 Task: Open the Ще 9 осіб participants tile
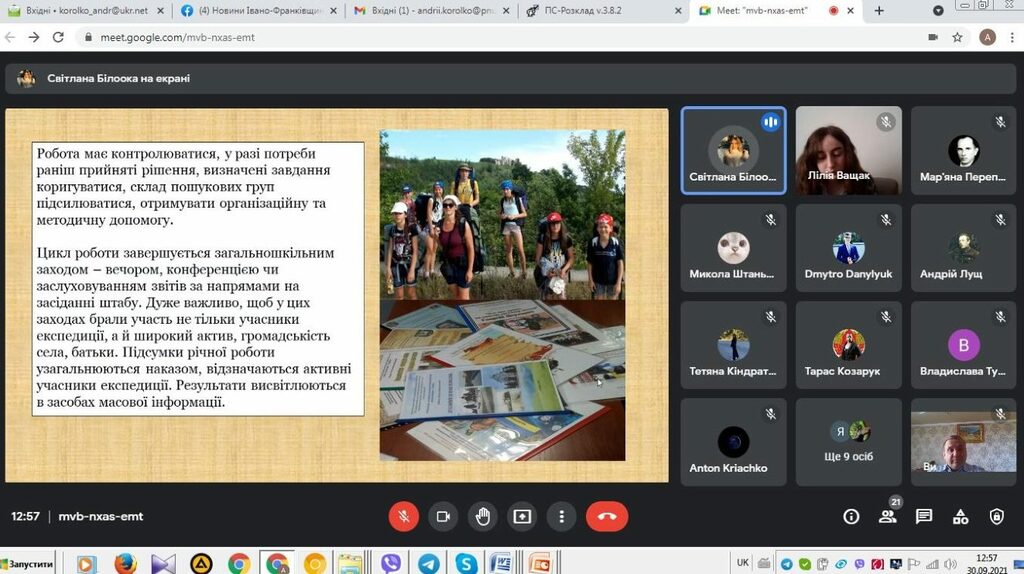849,443
